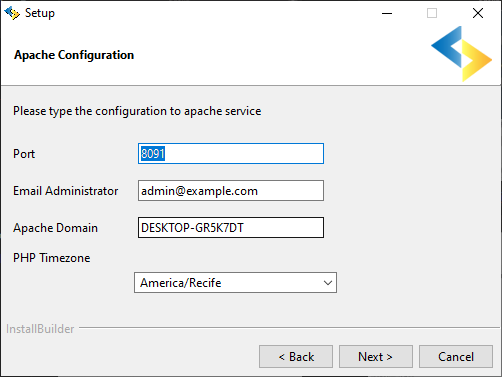Click the Apache Domain label
This screenshot has width=502, height=377.
pos(55,228)
